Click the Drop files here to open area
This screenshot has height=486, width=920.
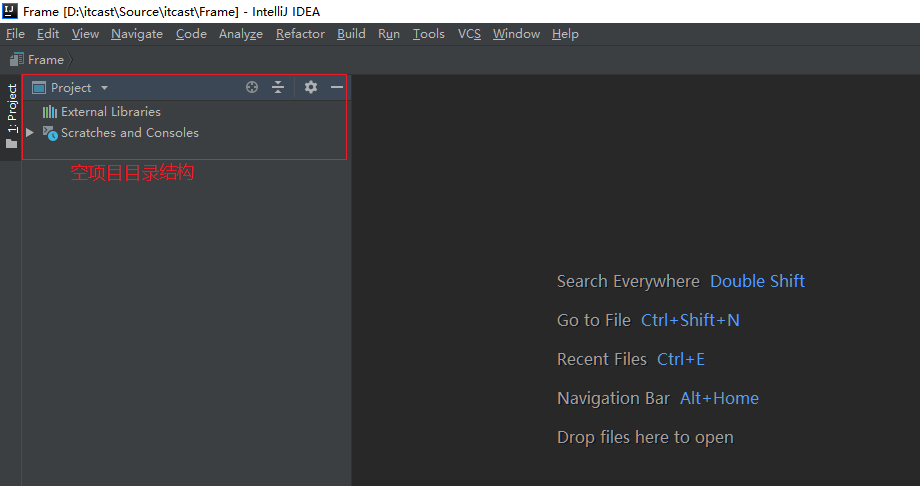pos(645,437)
